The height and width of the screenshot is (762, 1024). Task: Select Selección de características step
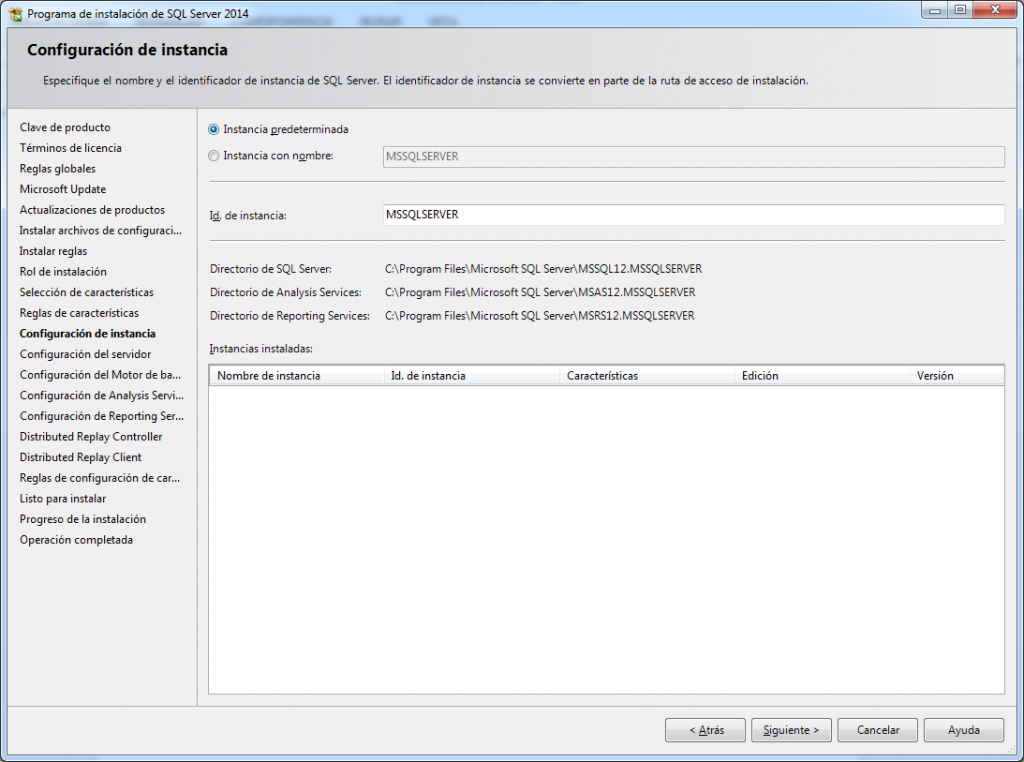[86, 293]
